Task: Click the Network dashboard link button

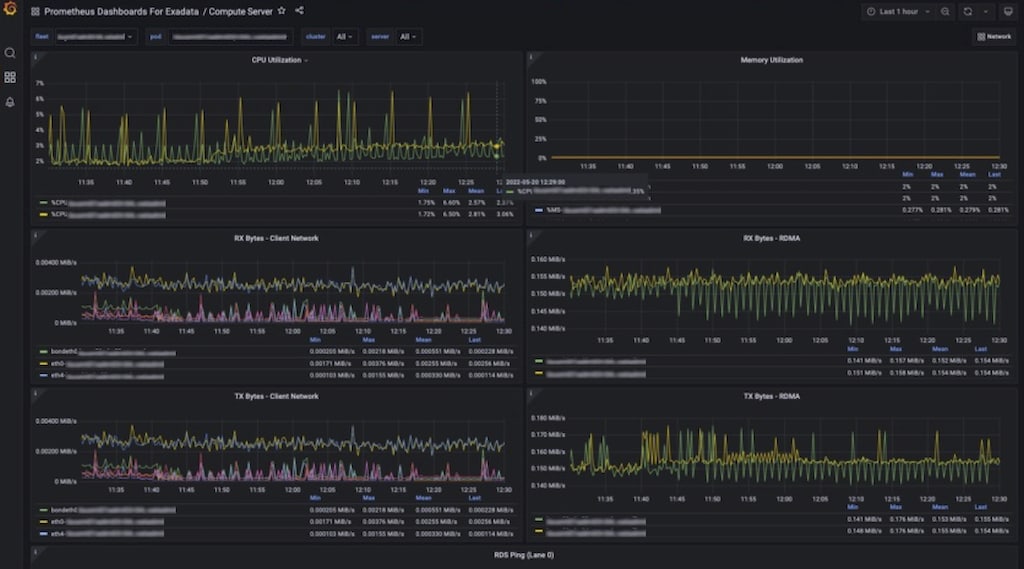Action: pyautogui.click(x=994, y=36)
